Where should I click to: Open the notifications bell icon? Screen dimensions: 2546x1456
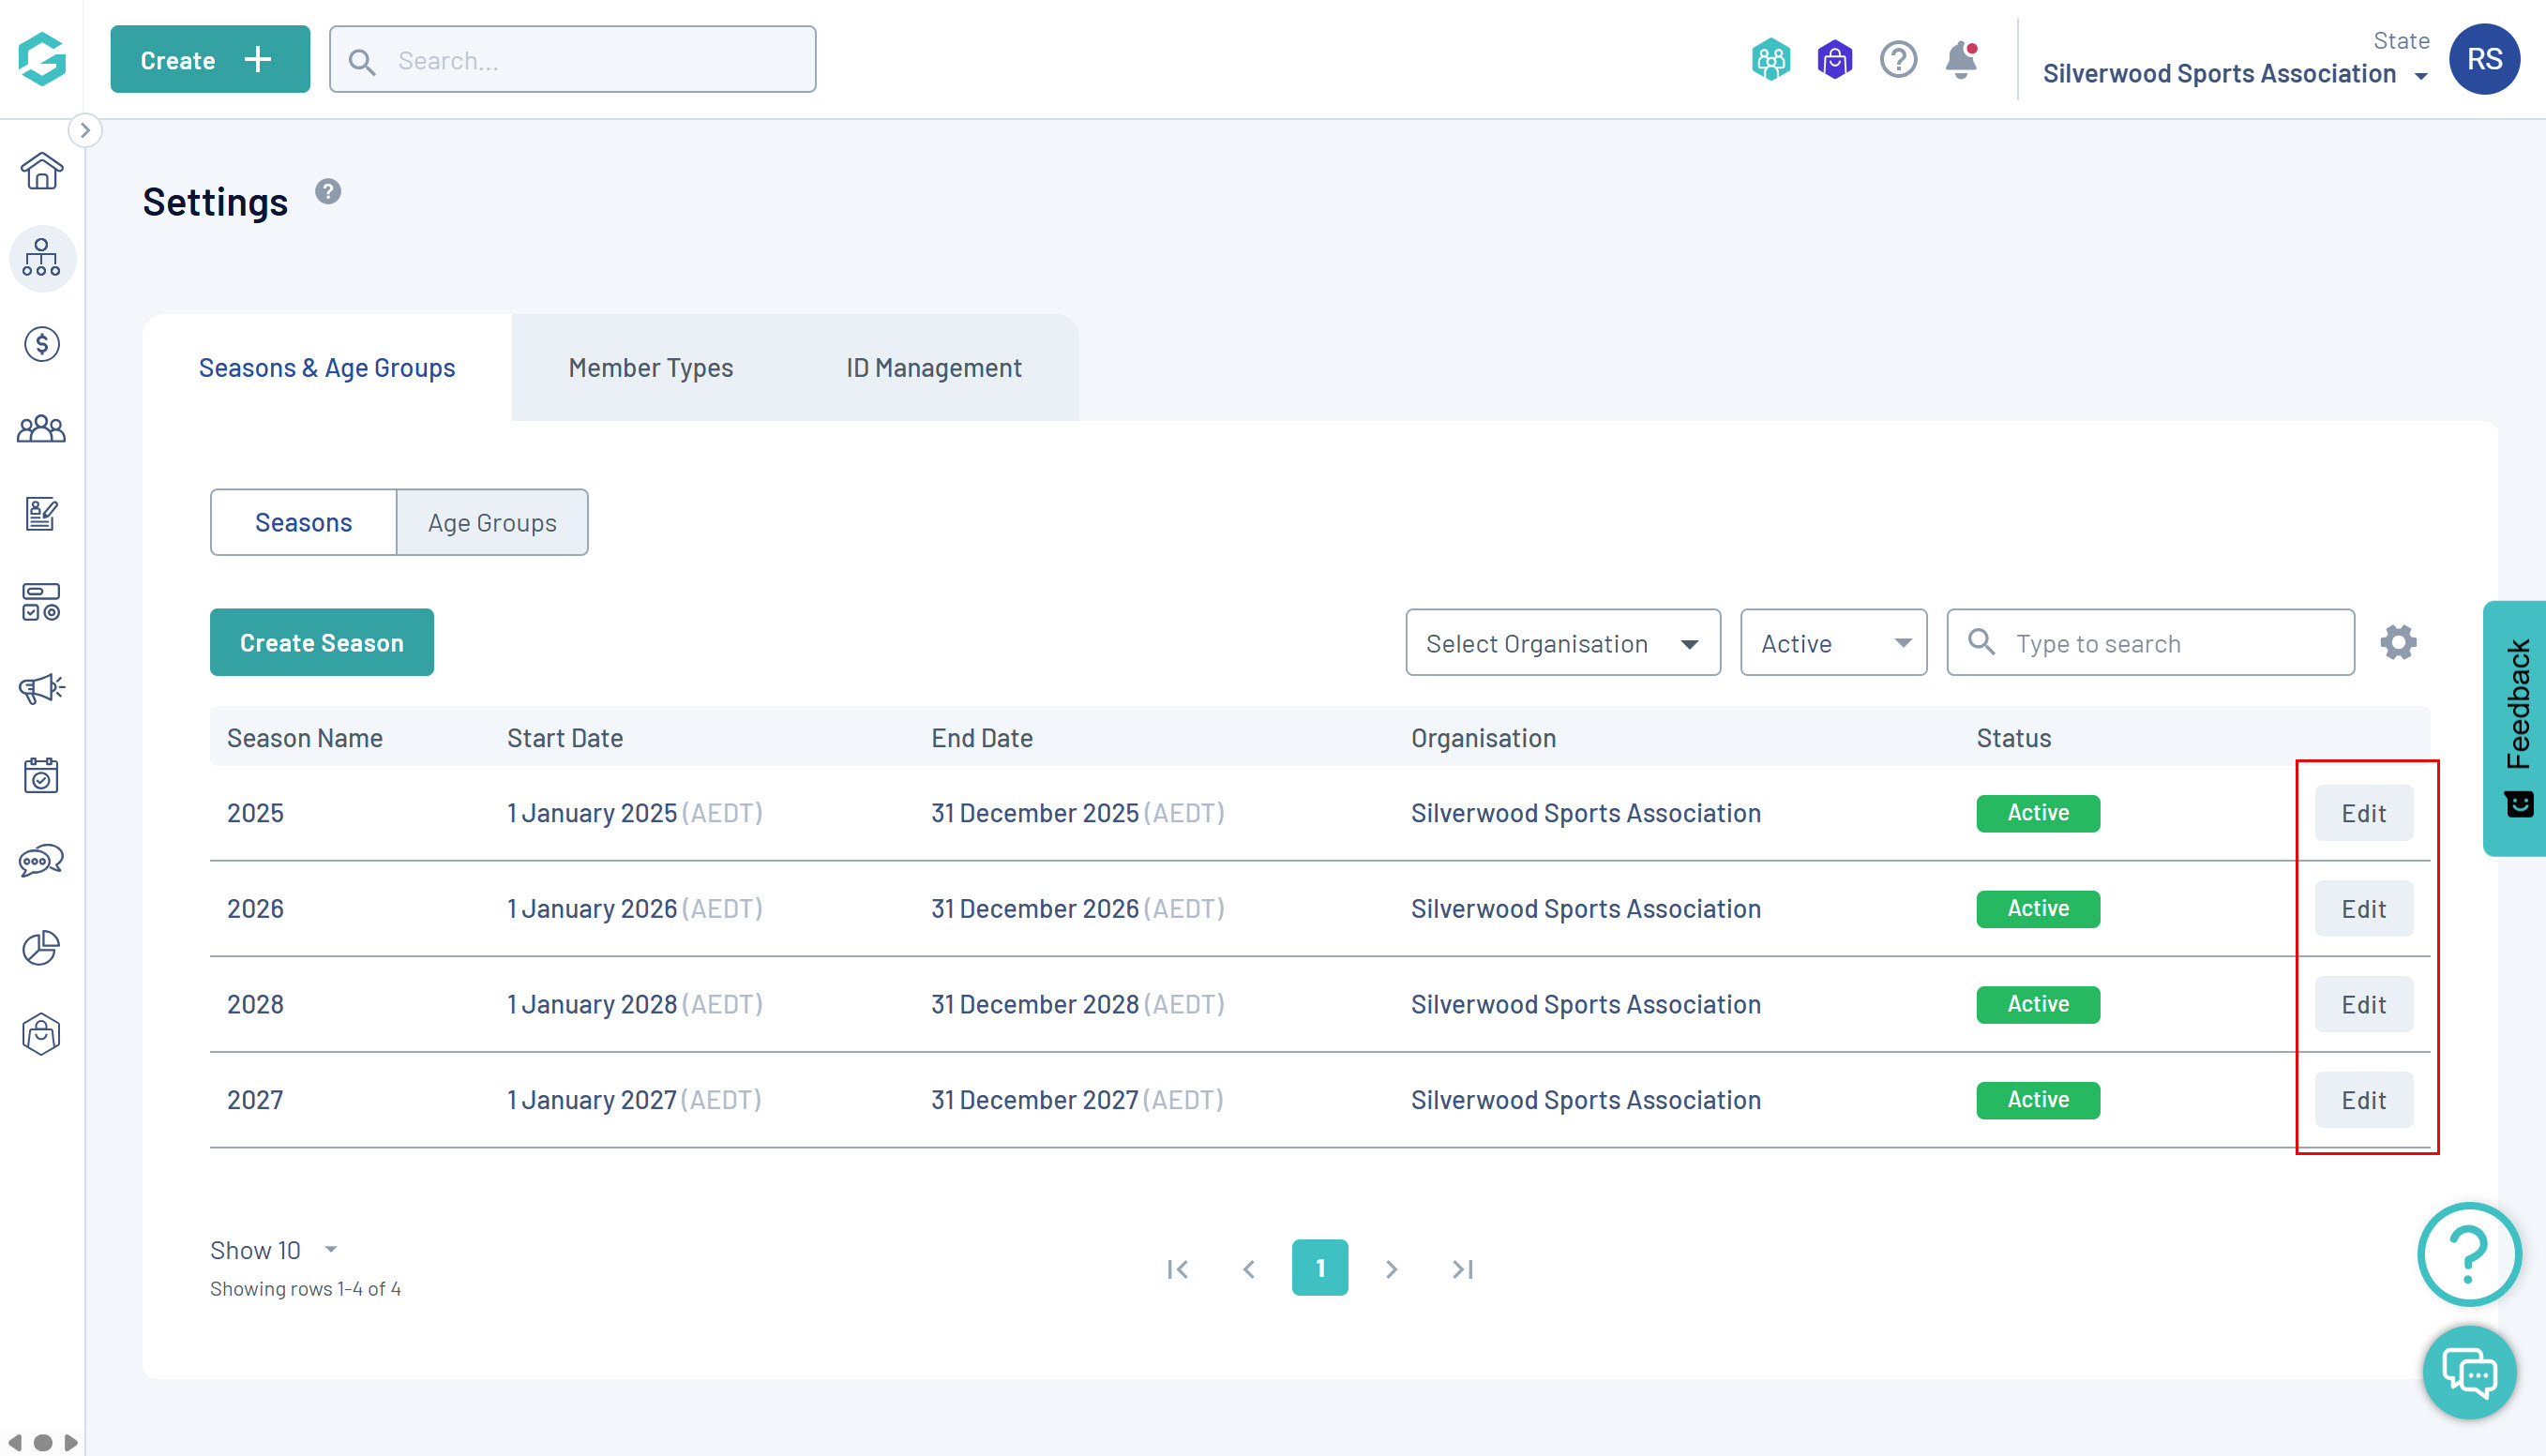point(1960,60)
